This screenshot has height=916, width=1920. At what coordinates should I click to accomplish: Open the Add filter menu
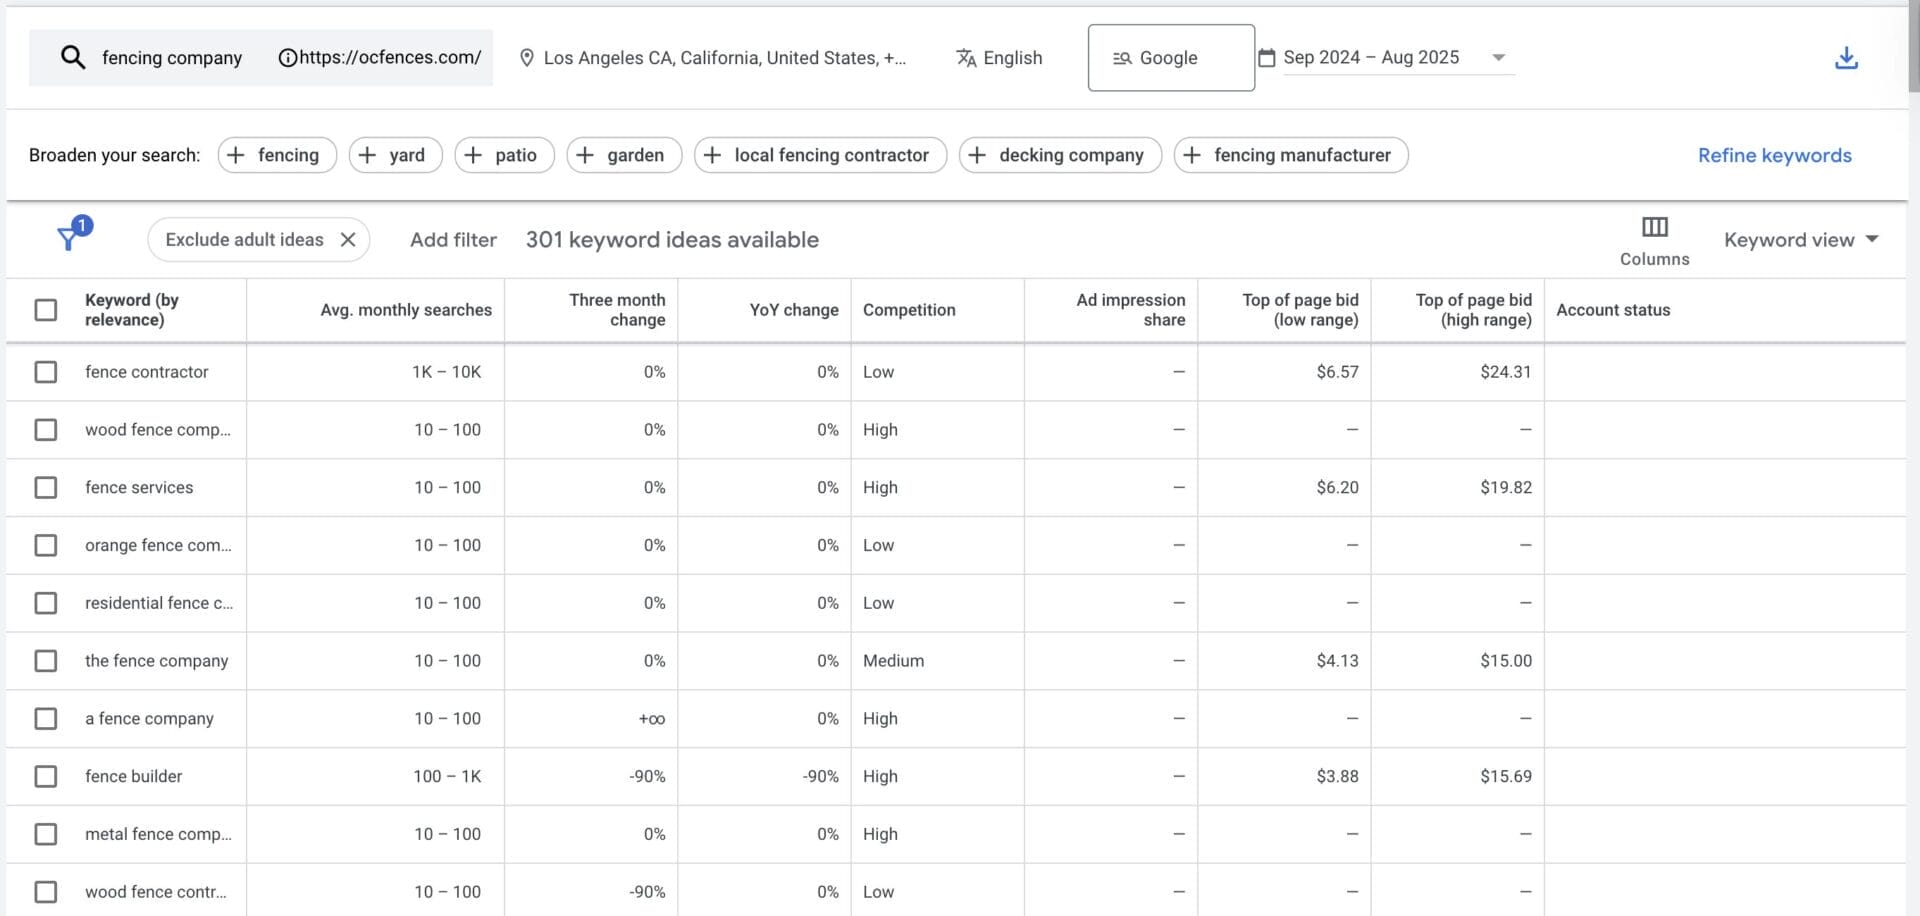(x=453, y=239)
